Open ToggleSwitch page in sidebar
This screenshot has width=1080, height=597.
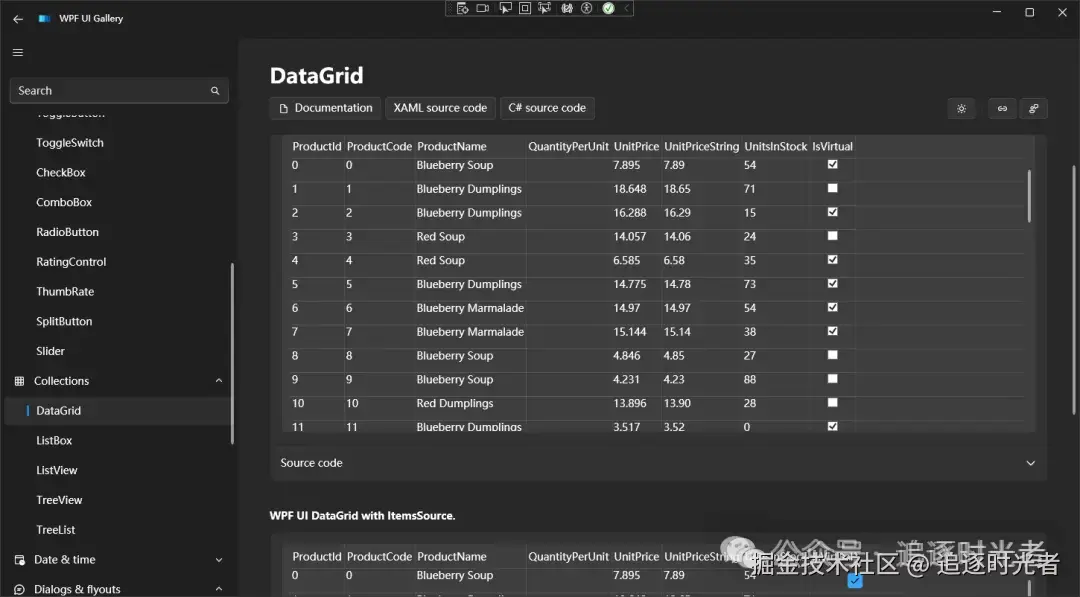click(x=70, y=143)
